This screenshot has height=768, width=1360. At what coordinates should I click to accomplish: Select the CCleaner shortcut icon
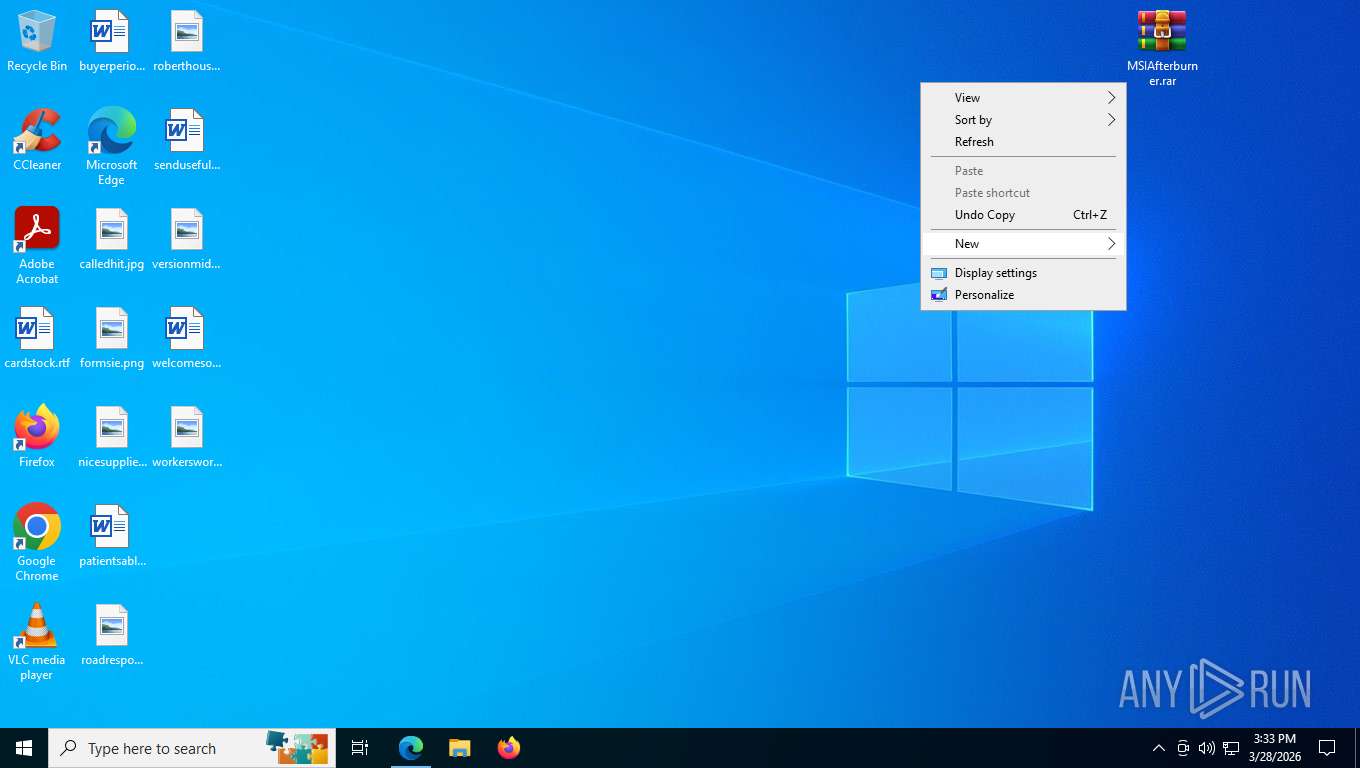click(37, 140)
